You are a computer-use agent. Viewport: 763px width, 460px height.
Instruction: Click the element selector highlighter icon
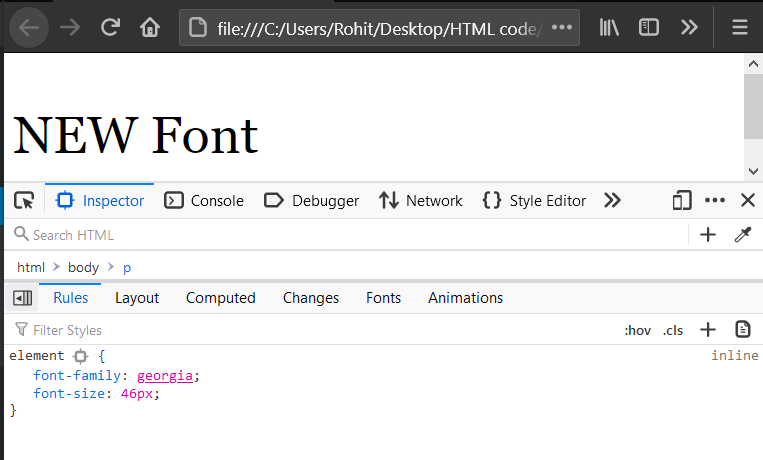tap(81, 356)
